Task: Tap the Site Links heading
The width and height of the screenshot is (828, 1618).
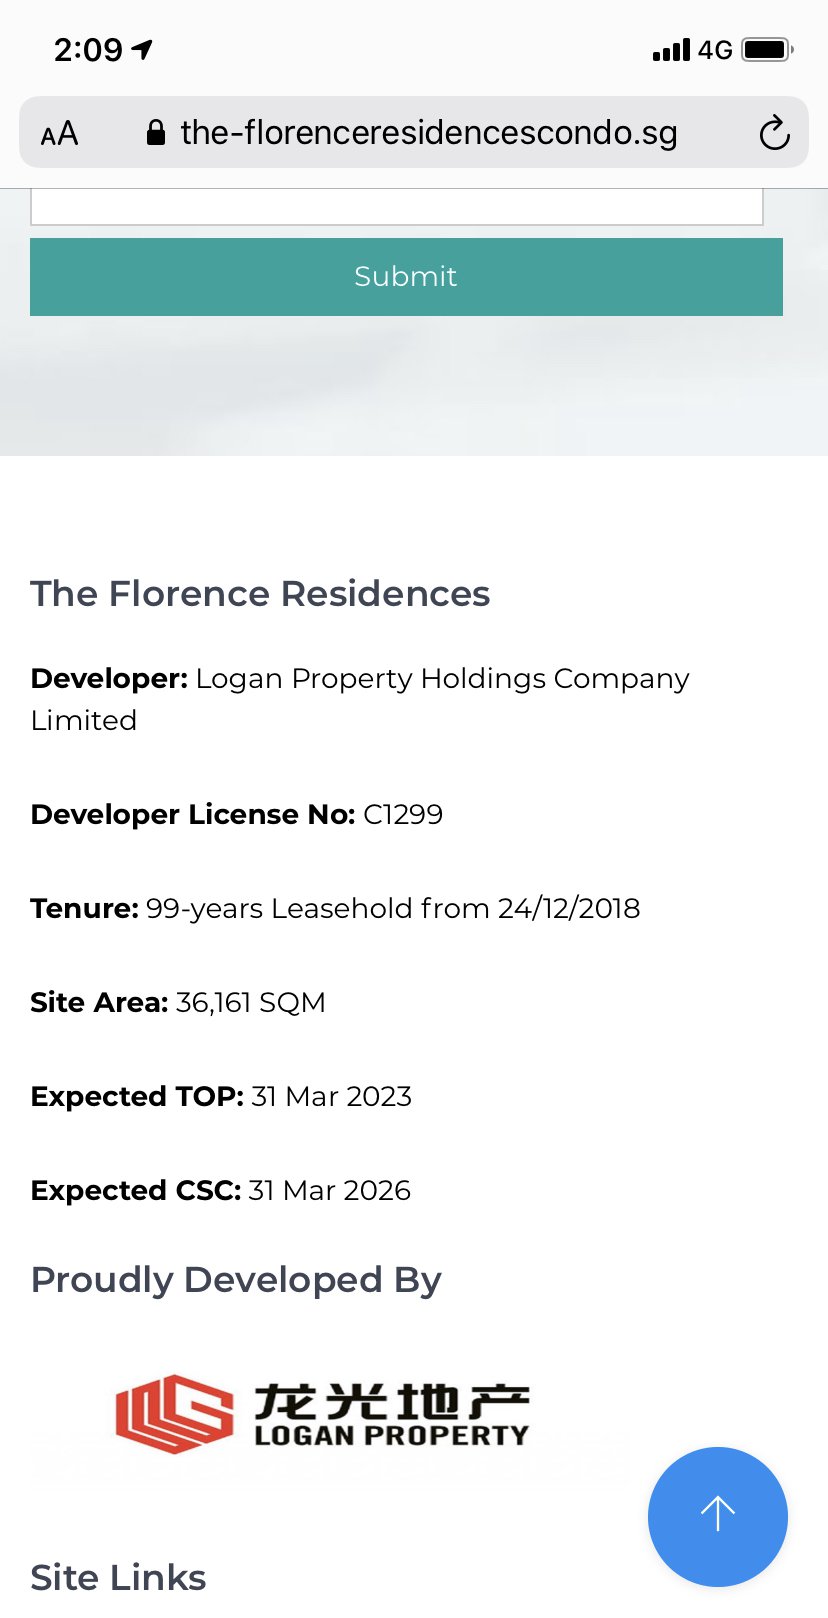Action: tap(118, 1577)
